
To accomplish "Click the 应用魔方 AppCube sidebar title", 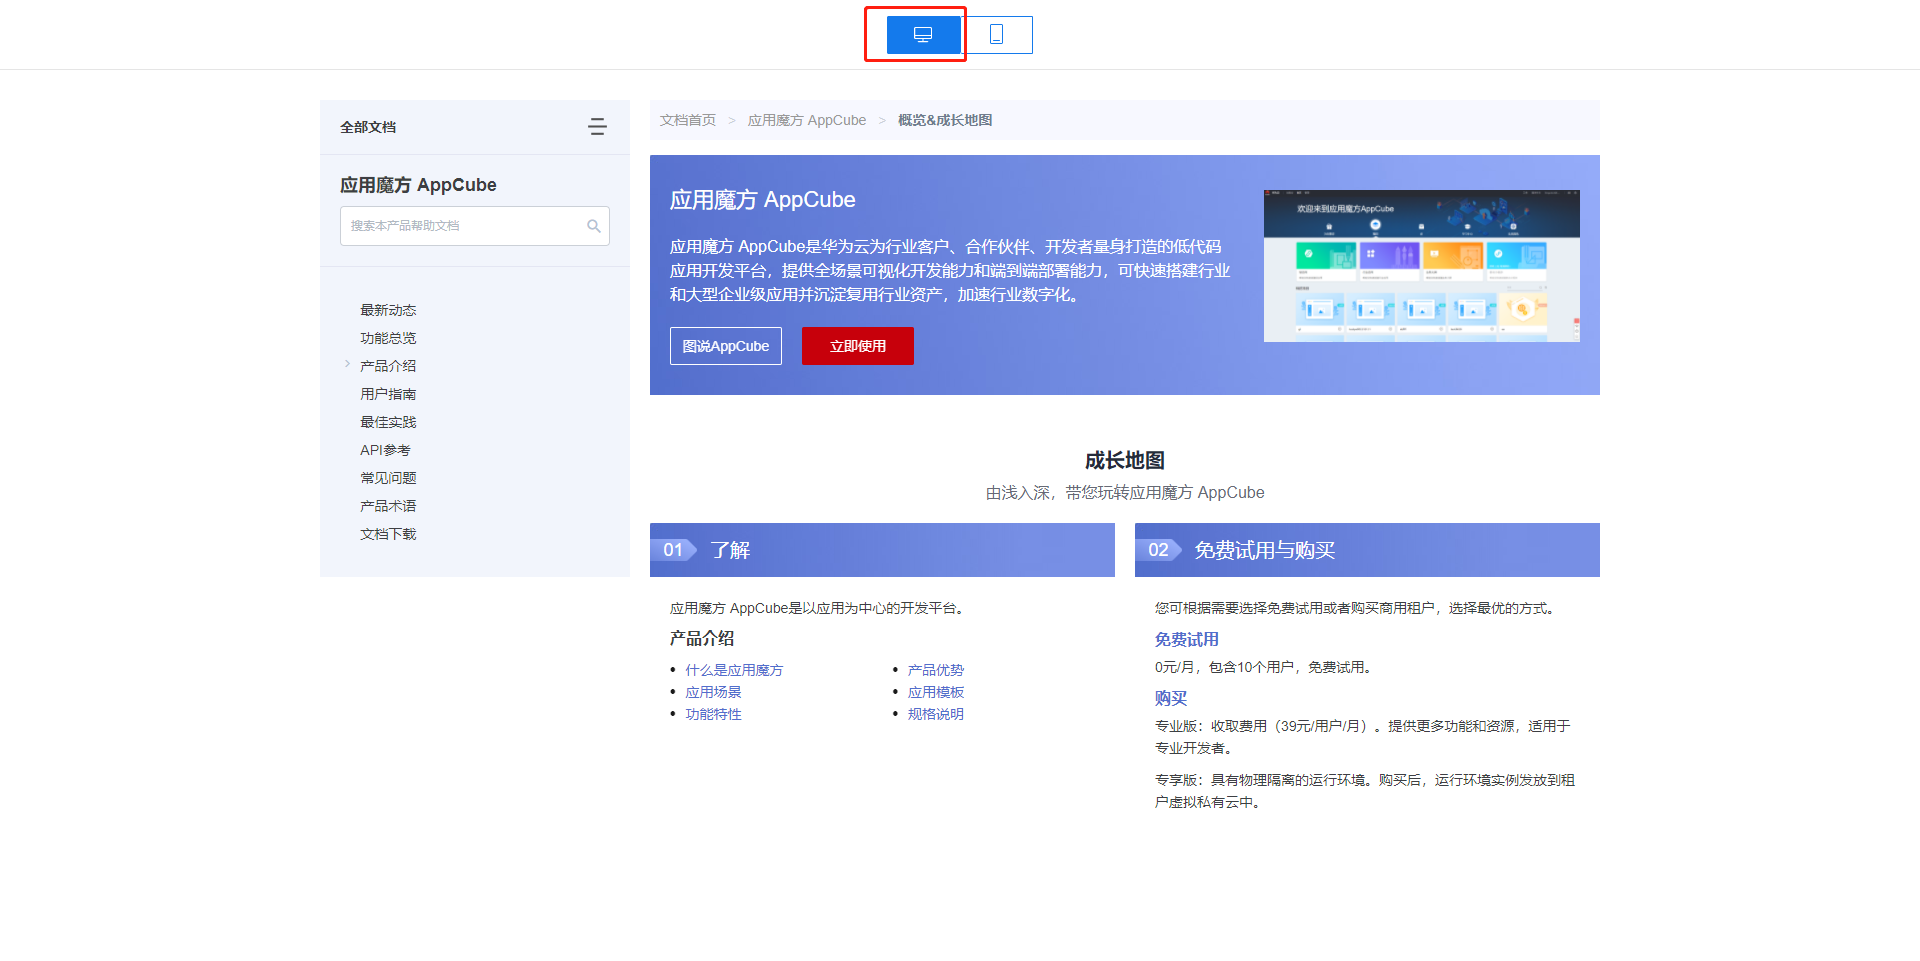I will 418,185.
